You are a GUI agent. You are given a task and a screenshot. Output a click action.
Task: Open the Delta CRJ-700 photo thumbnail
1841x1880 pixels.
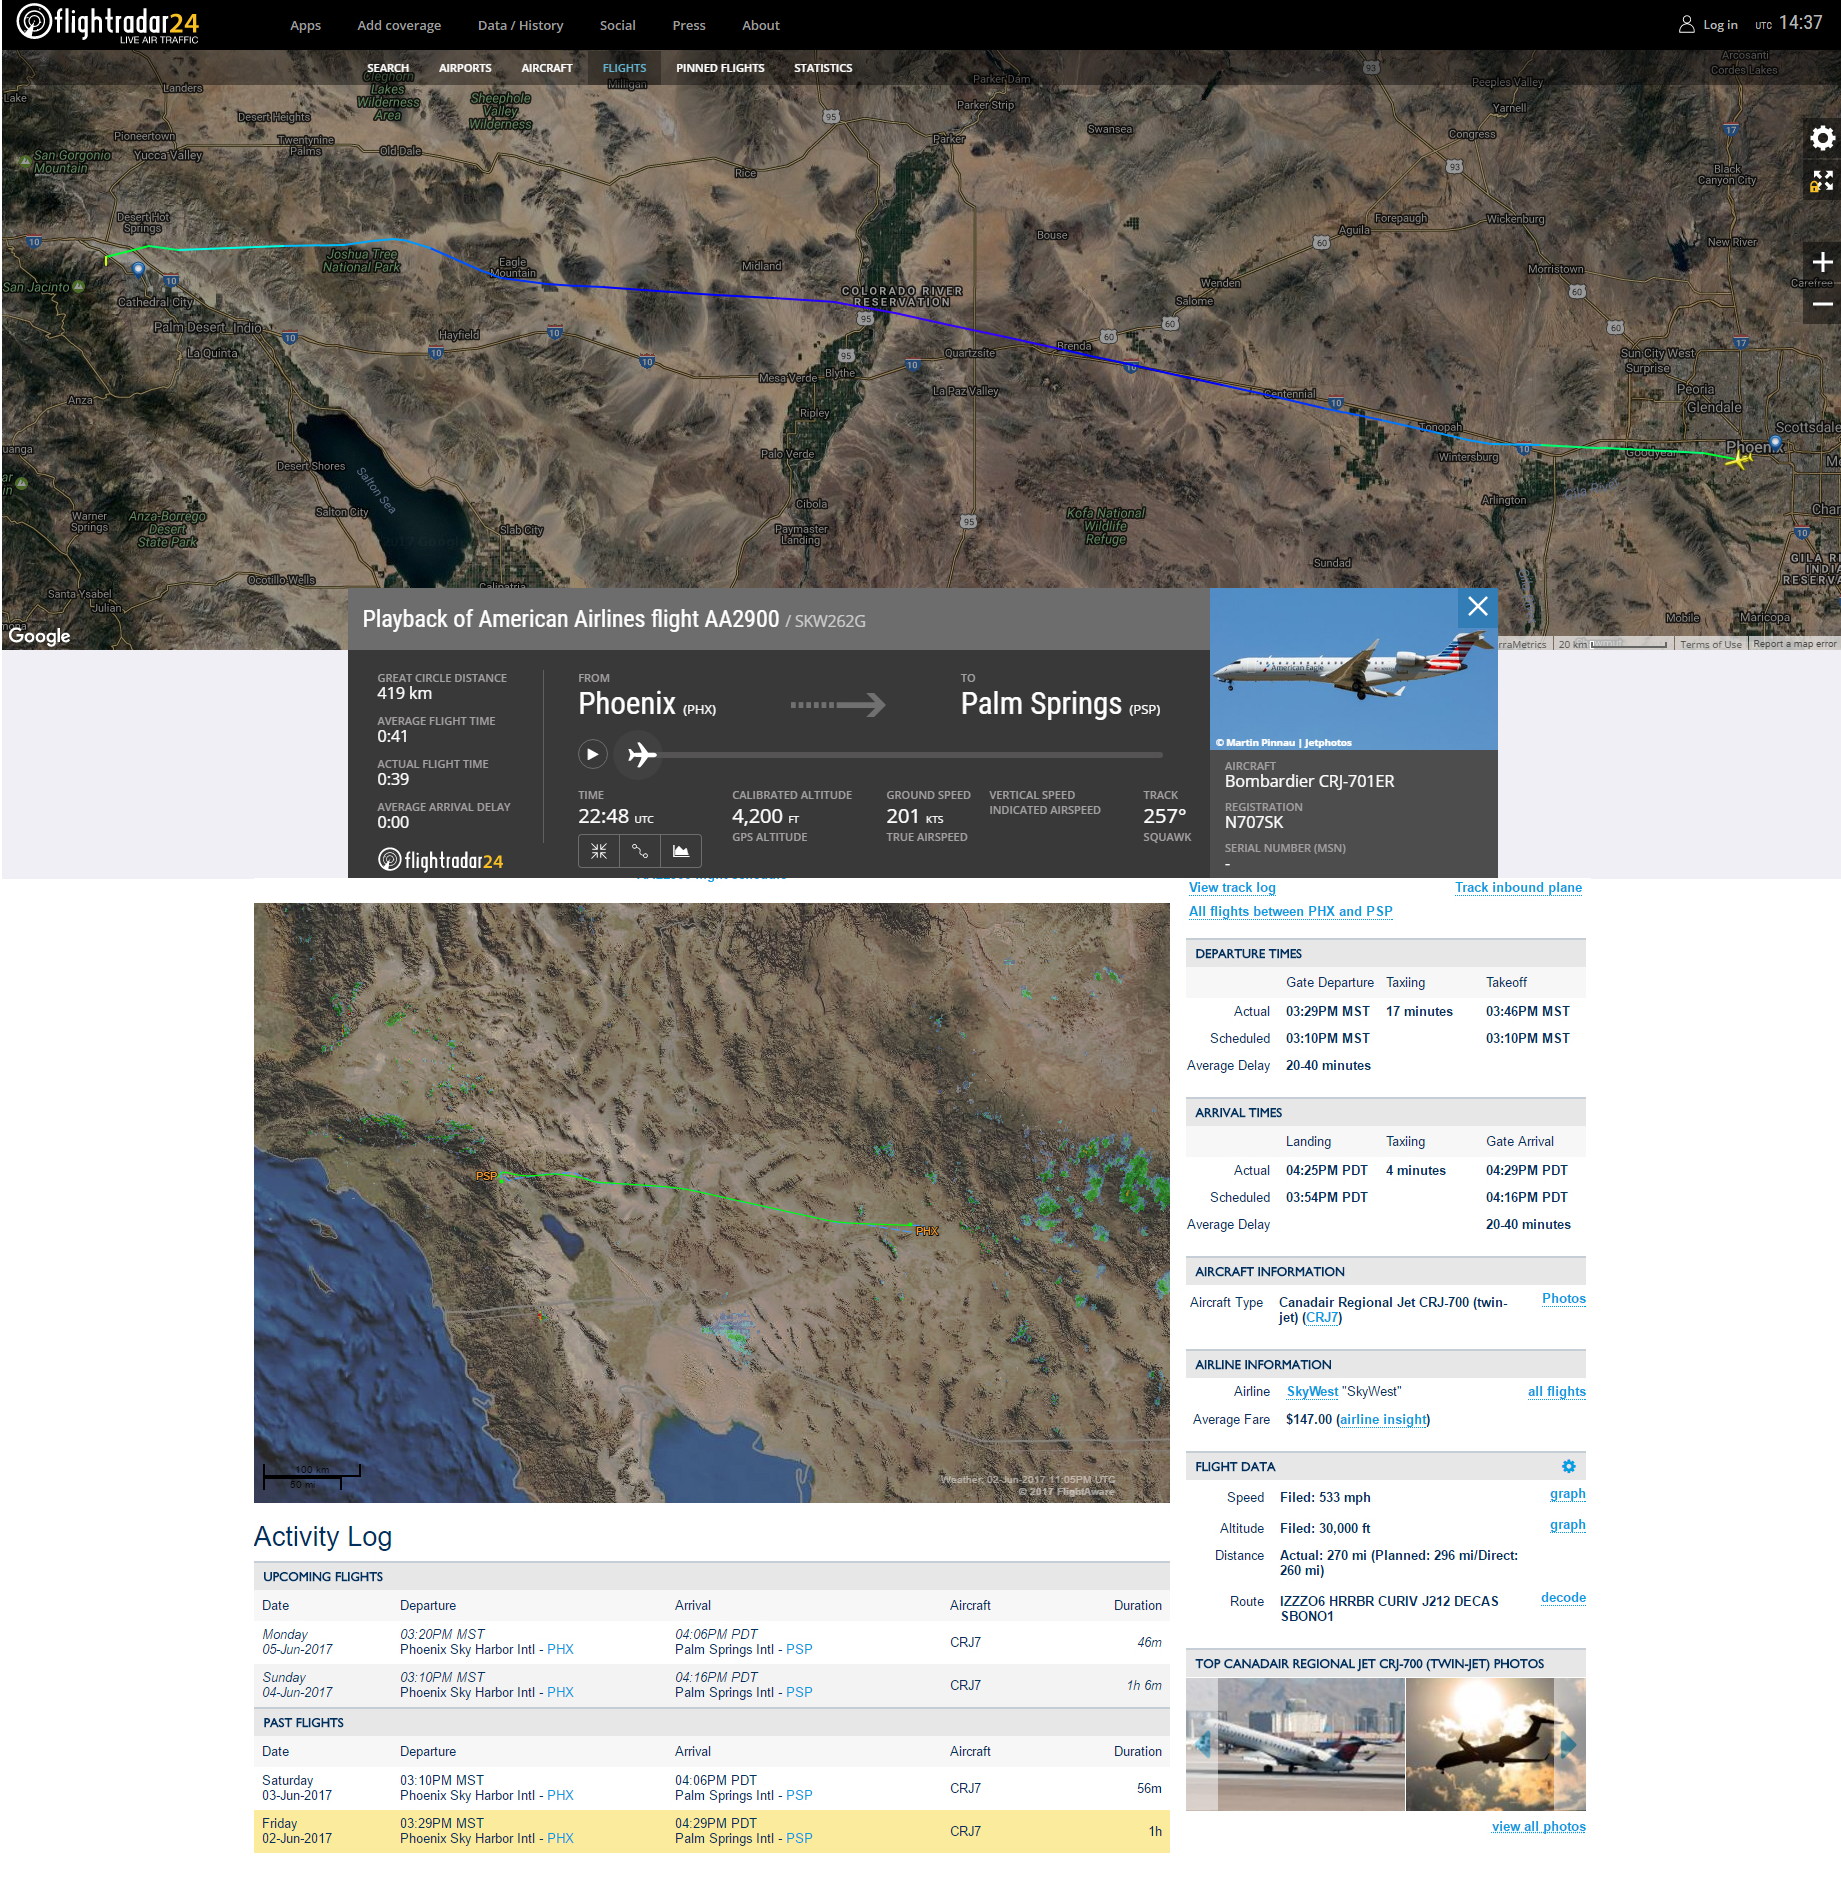click(1295, 1744)
